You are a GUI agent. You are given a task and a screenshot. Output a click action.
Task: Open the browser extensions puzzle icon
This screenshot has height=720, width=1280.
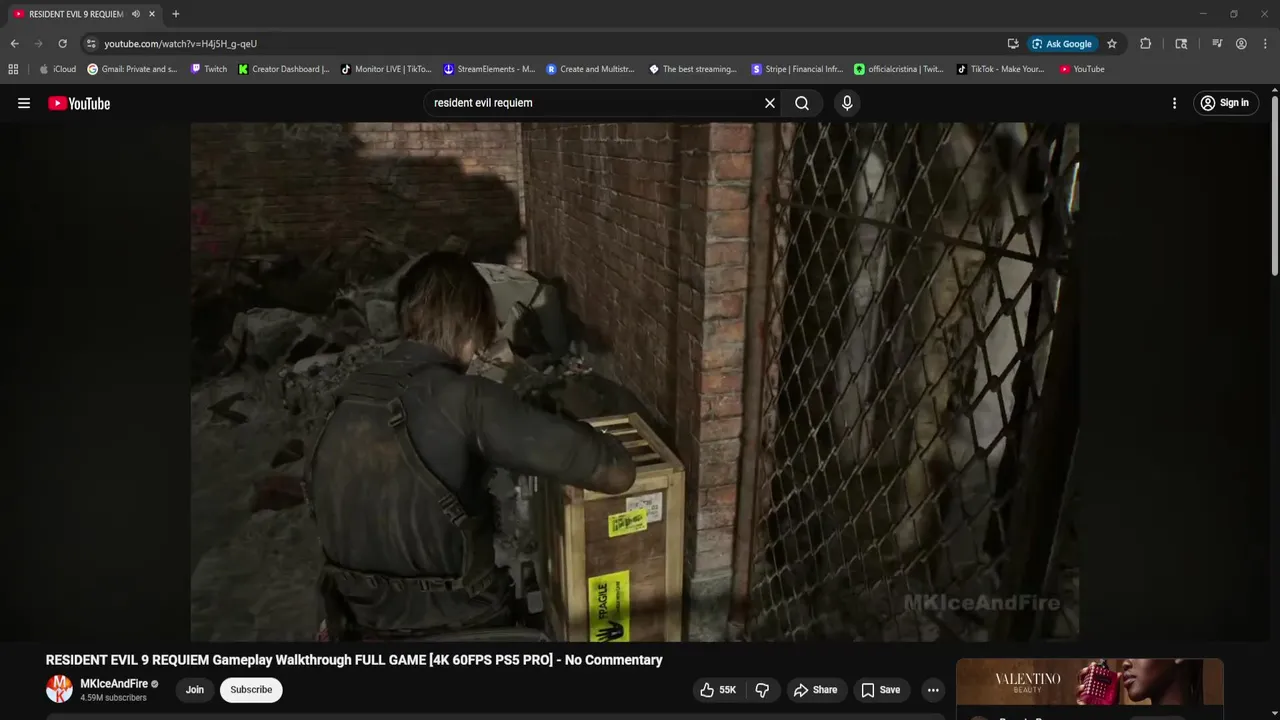[1146, 44]
